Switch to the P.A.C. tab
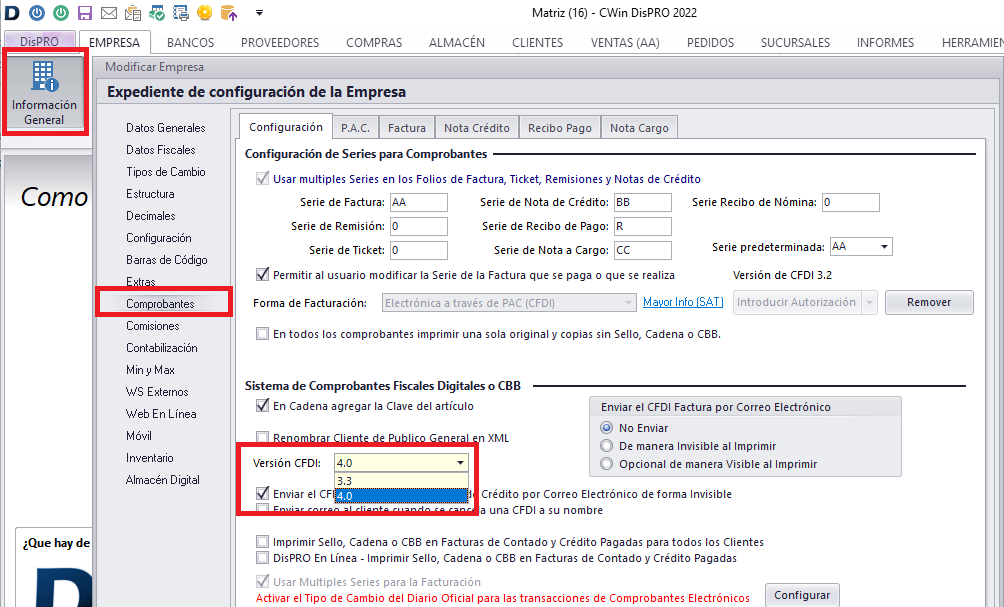Image resolution: width=1004 pixels, height=607 pixels. [355, 127]
